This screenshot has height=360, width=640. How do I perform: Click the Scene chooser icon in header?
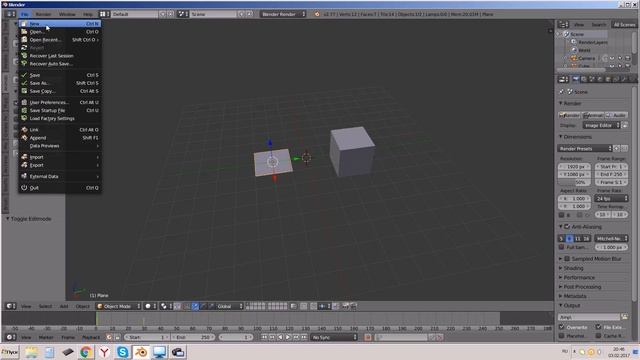(x=182, y=14)
